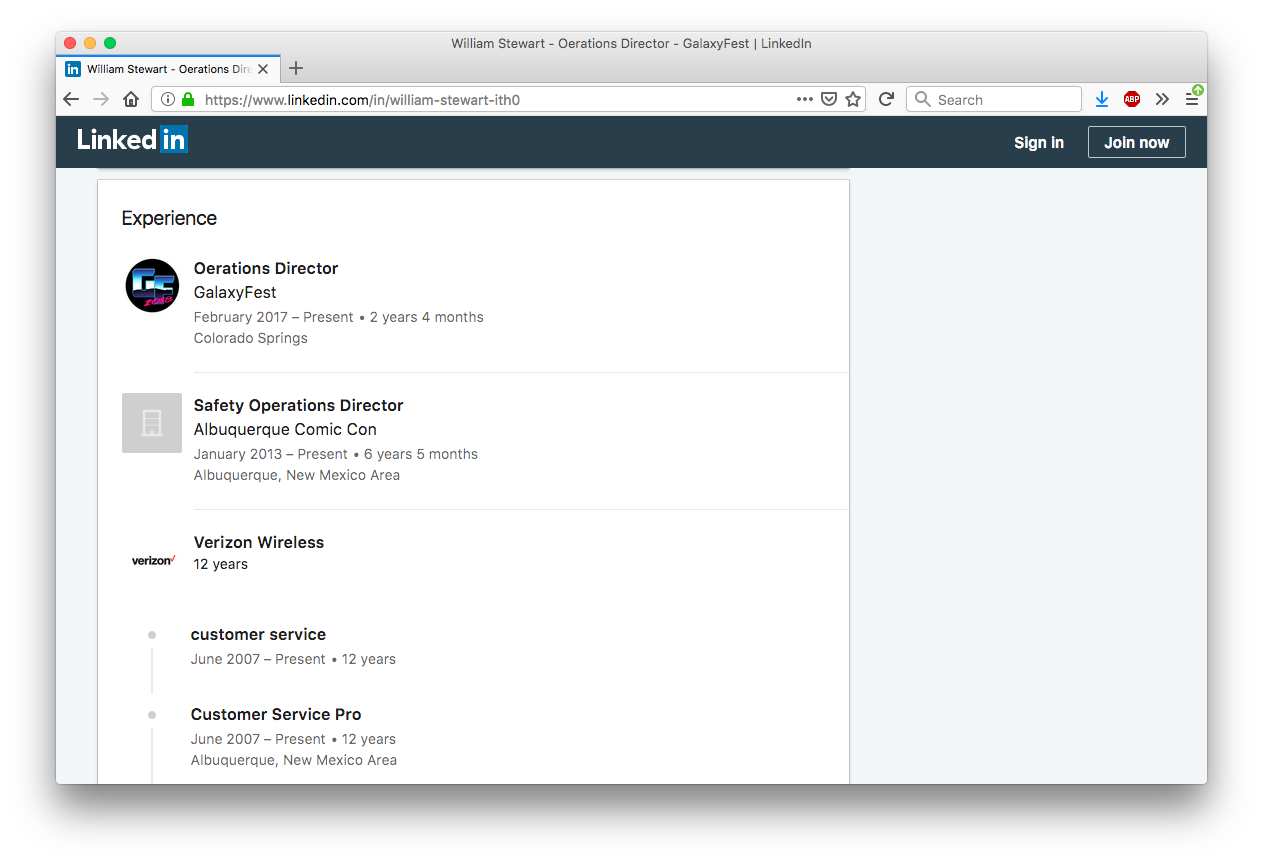The height and width of the screenshot is (864, 1263).
Task: Click the Adblock Plus icon
Action: pos(1132,99)
